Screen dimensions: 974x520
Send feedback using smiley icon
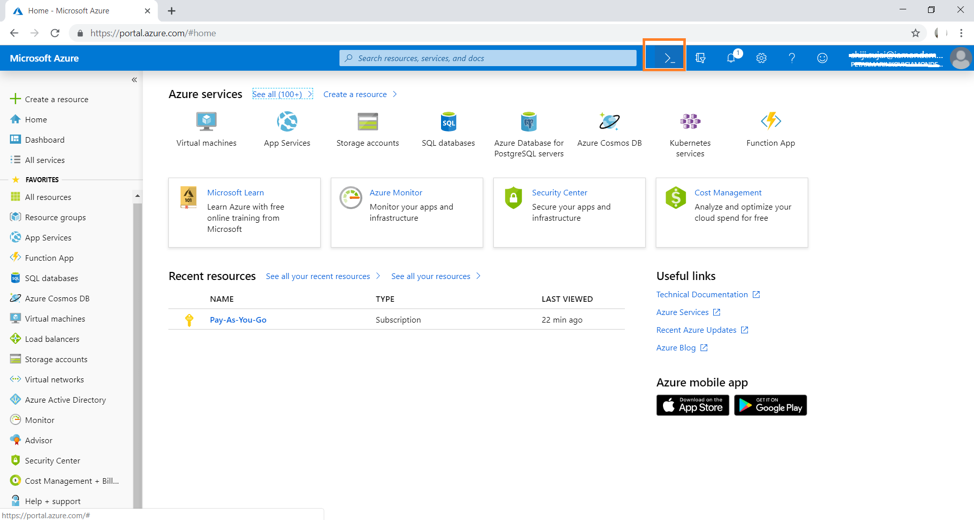(822, 58)
